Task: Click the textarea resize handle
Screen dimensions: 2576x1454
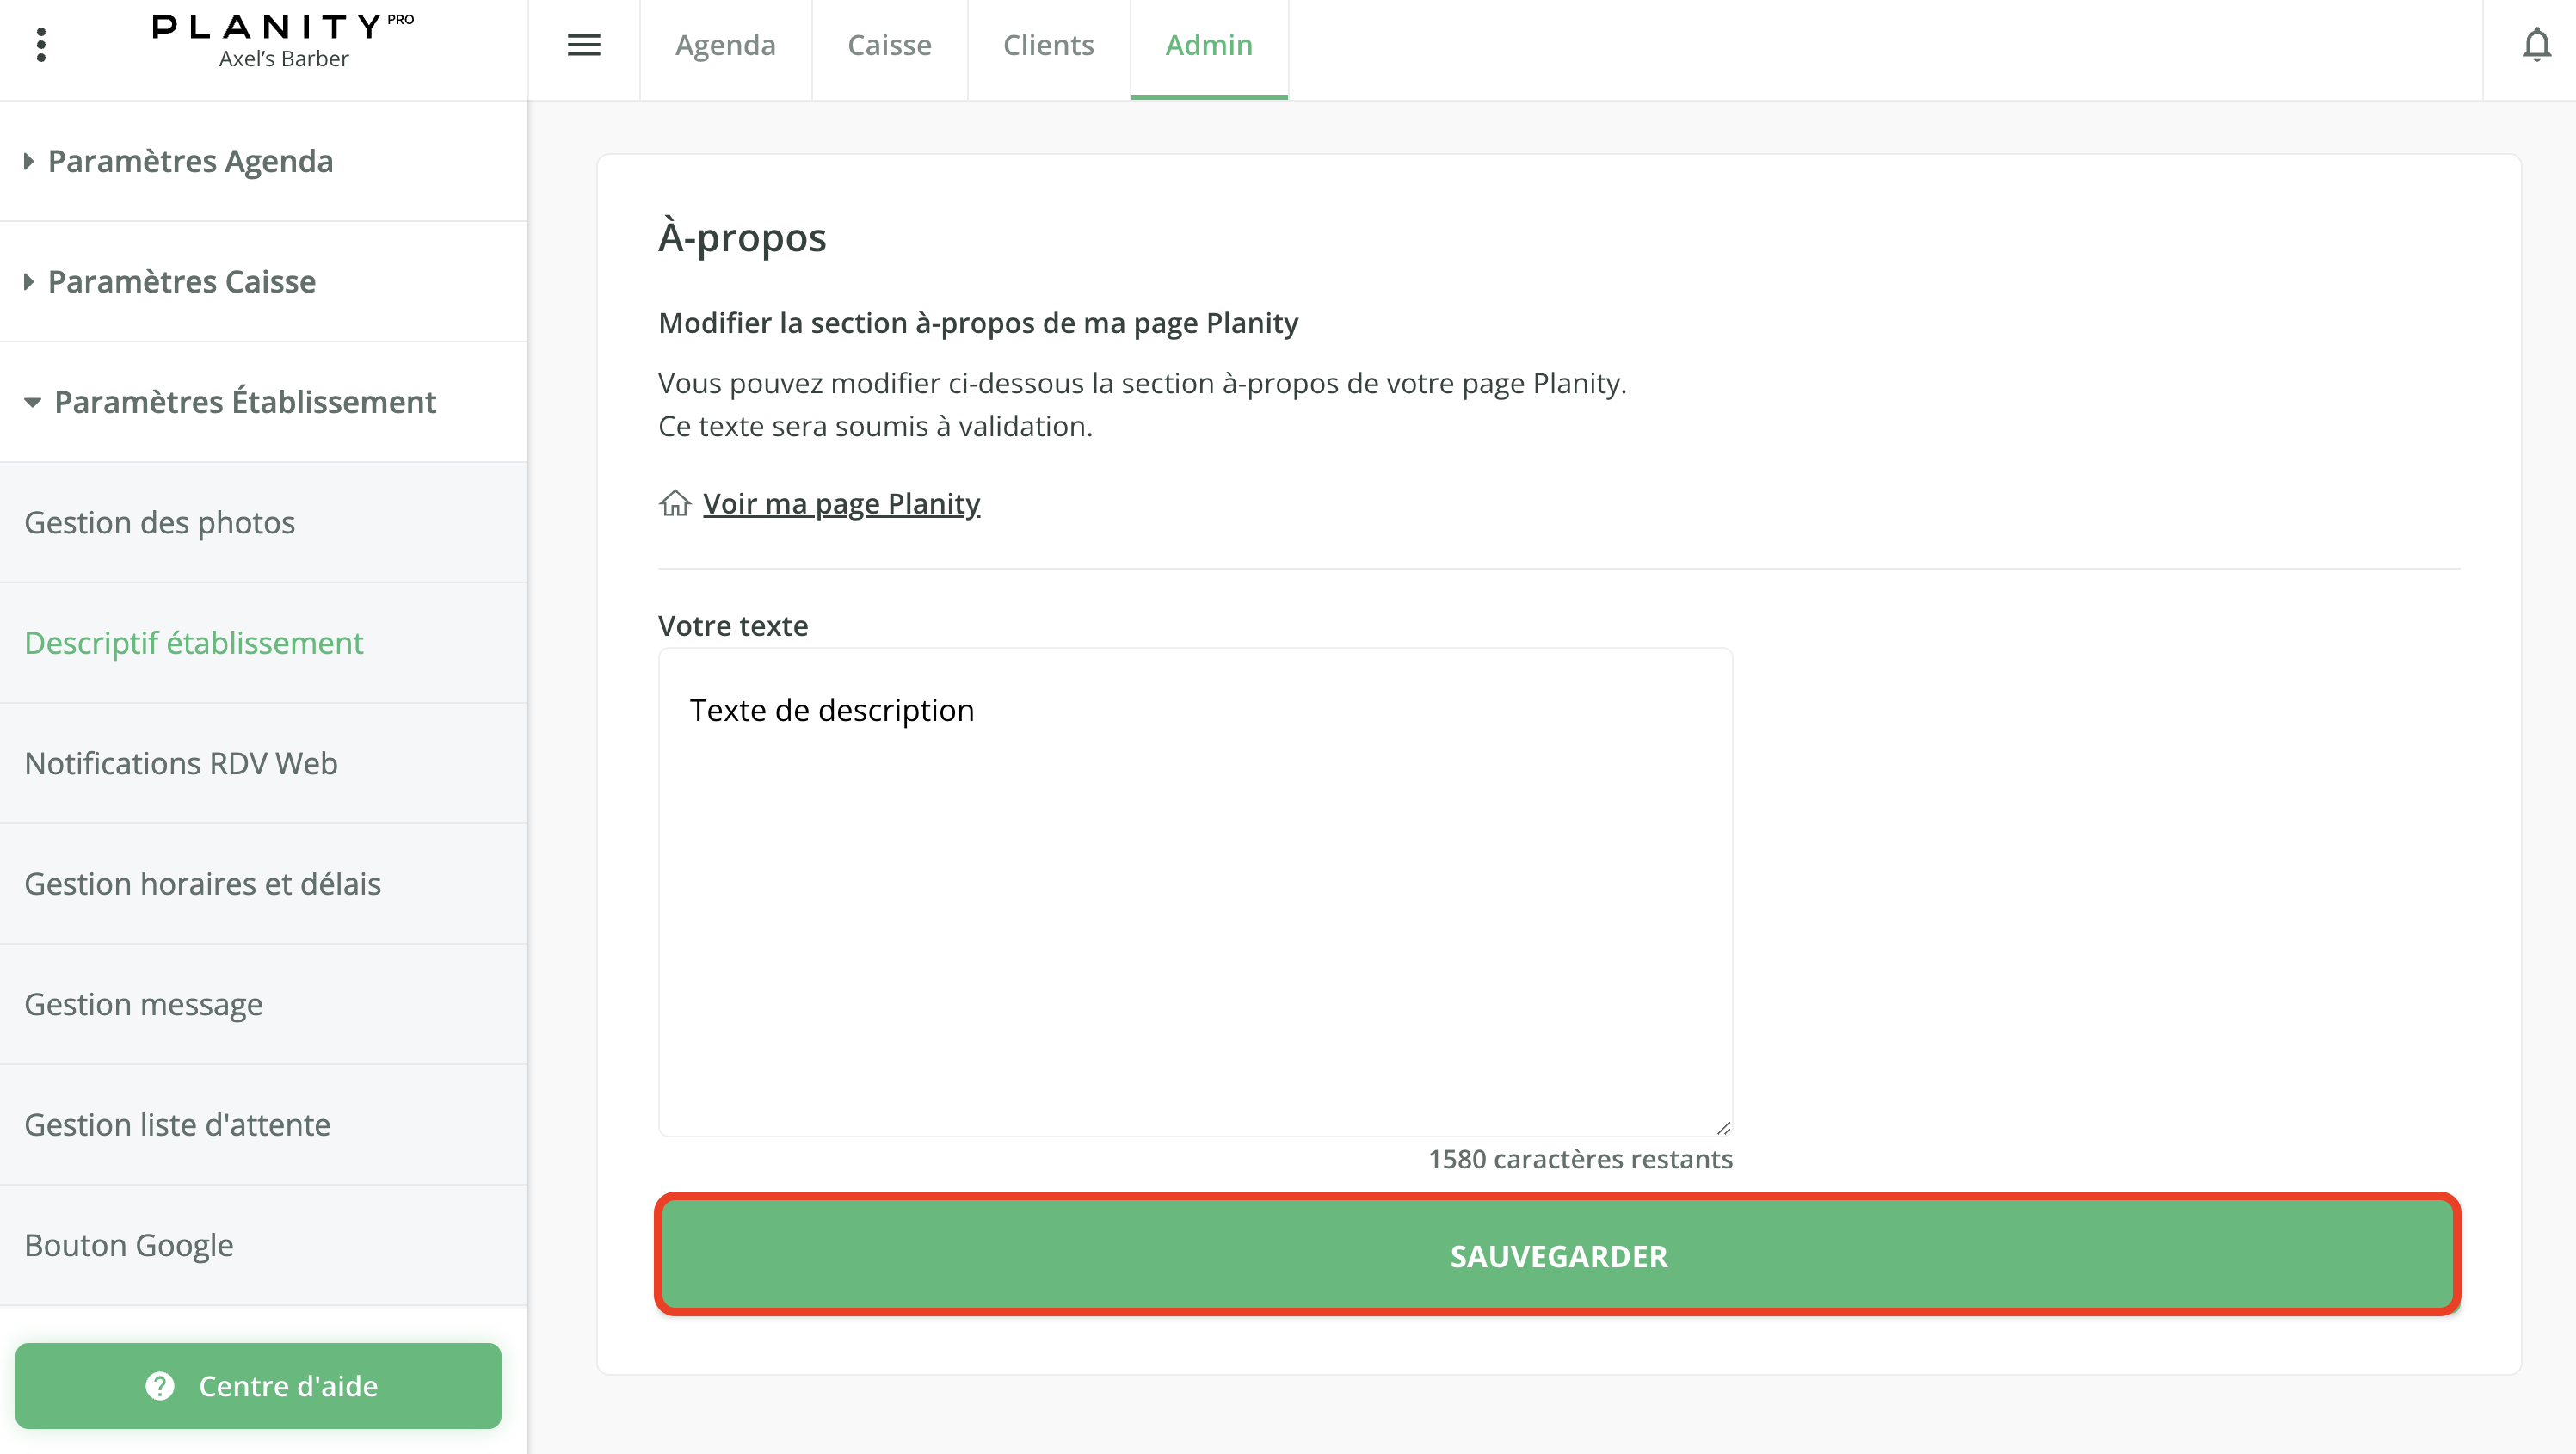Action: (1723, 1128)
